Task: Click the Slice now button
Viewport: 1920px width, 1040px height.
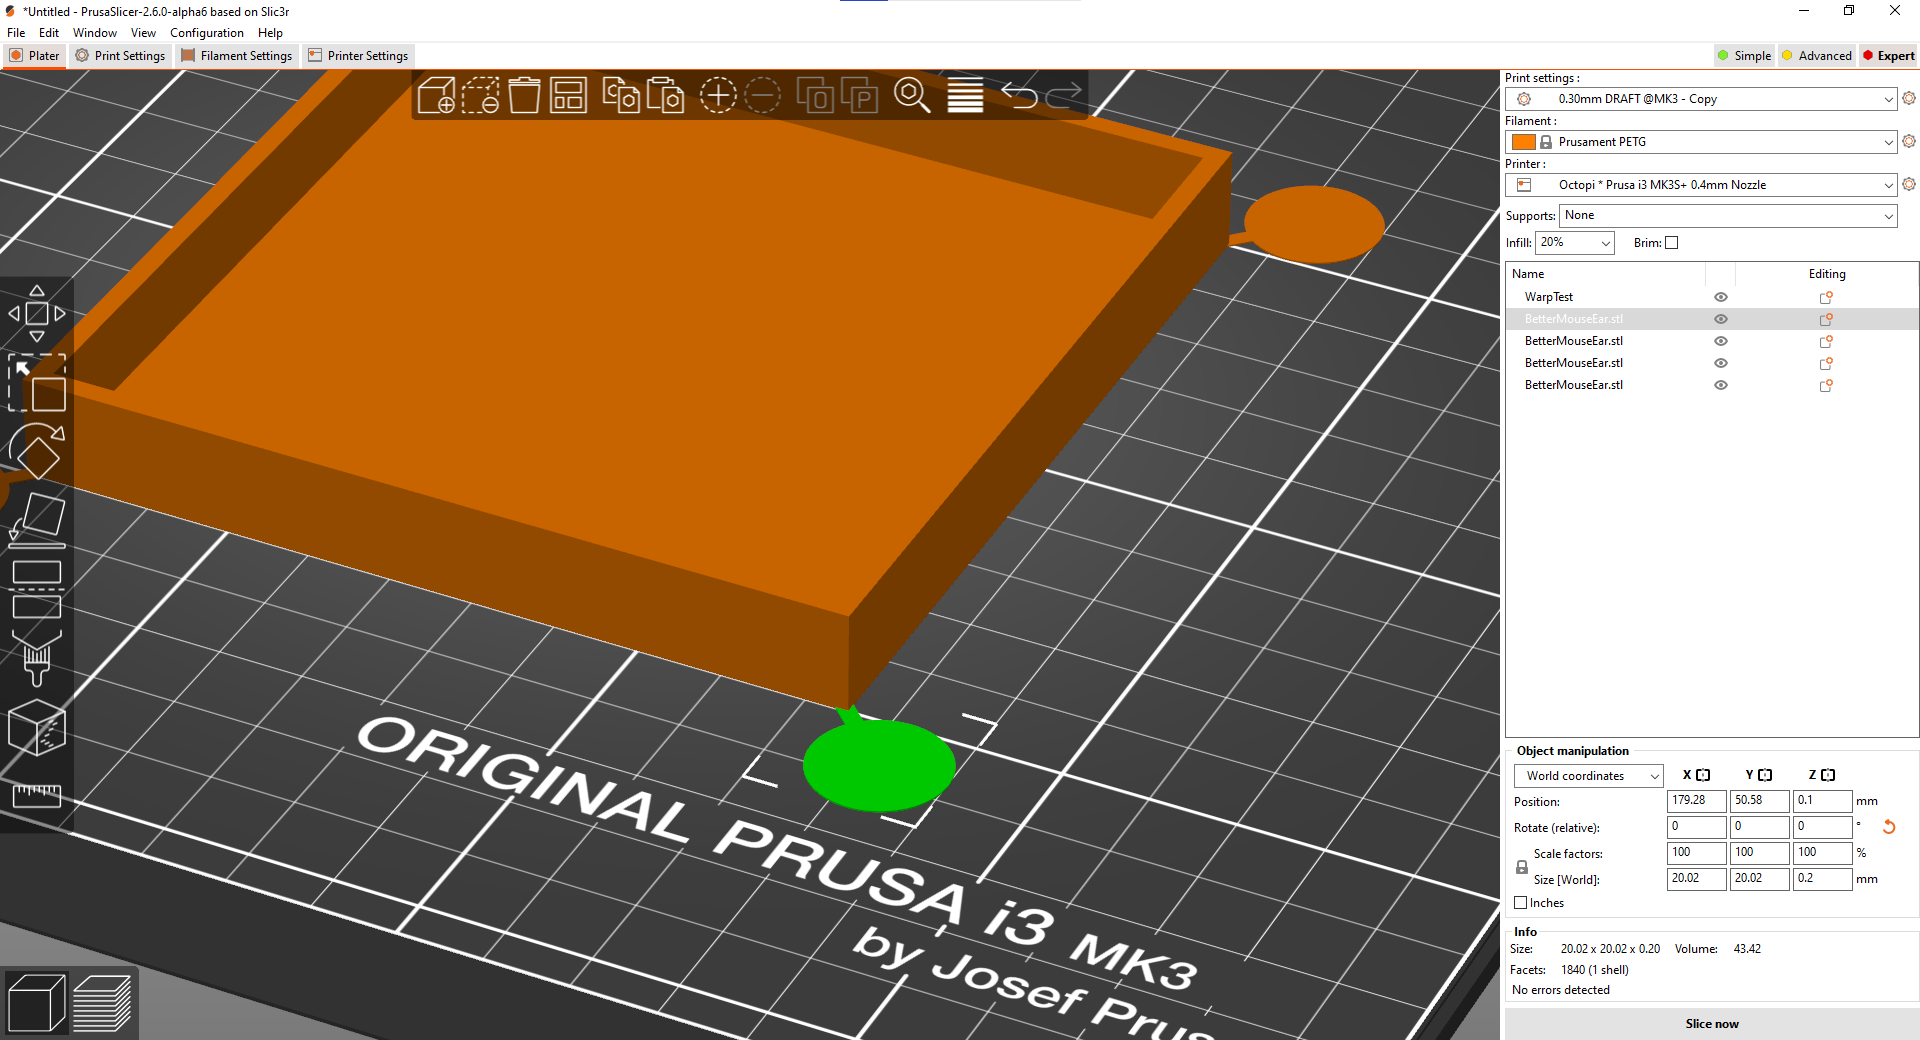Action: point(1712,1024)
